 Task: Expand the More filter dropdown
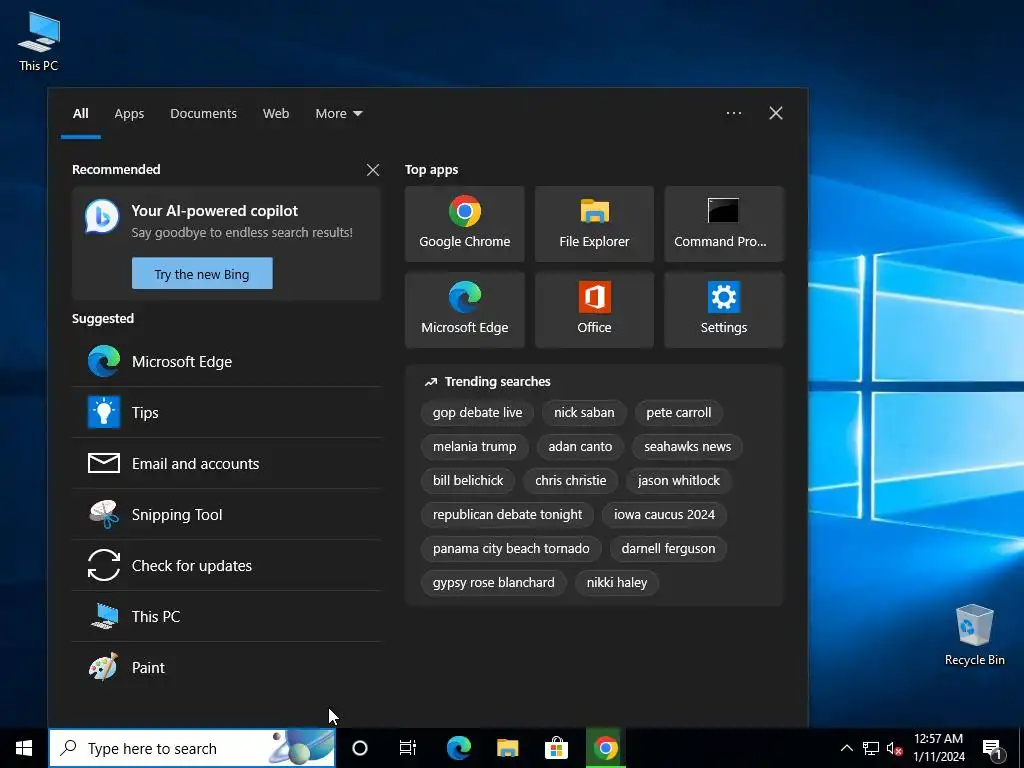pyautogui.click(x=338, y=114)
